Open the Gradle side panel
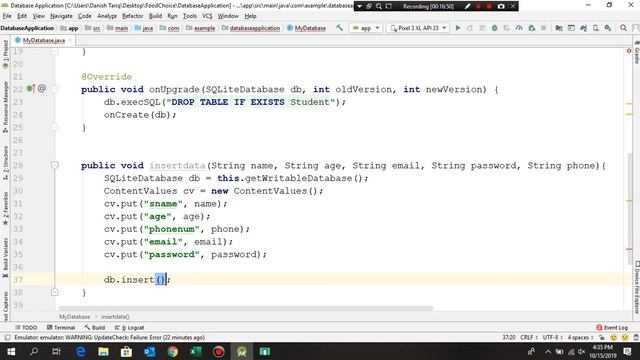Viewport: 640px width, 360px height. [x=636, y=52]
